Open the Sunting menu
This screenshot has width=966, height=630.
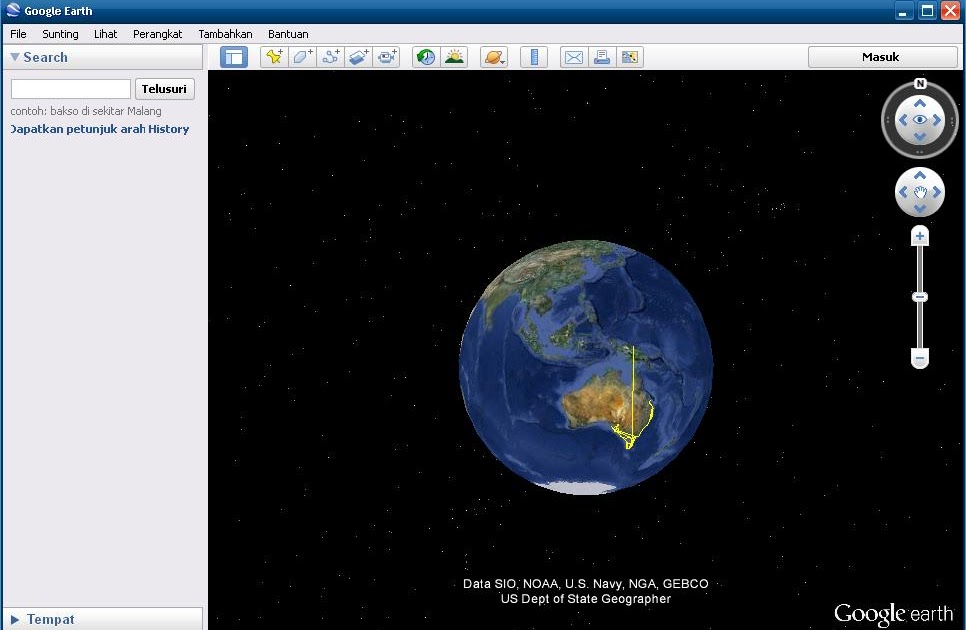click(x=60, y=34)
